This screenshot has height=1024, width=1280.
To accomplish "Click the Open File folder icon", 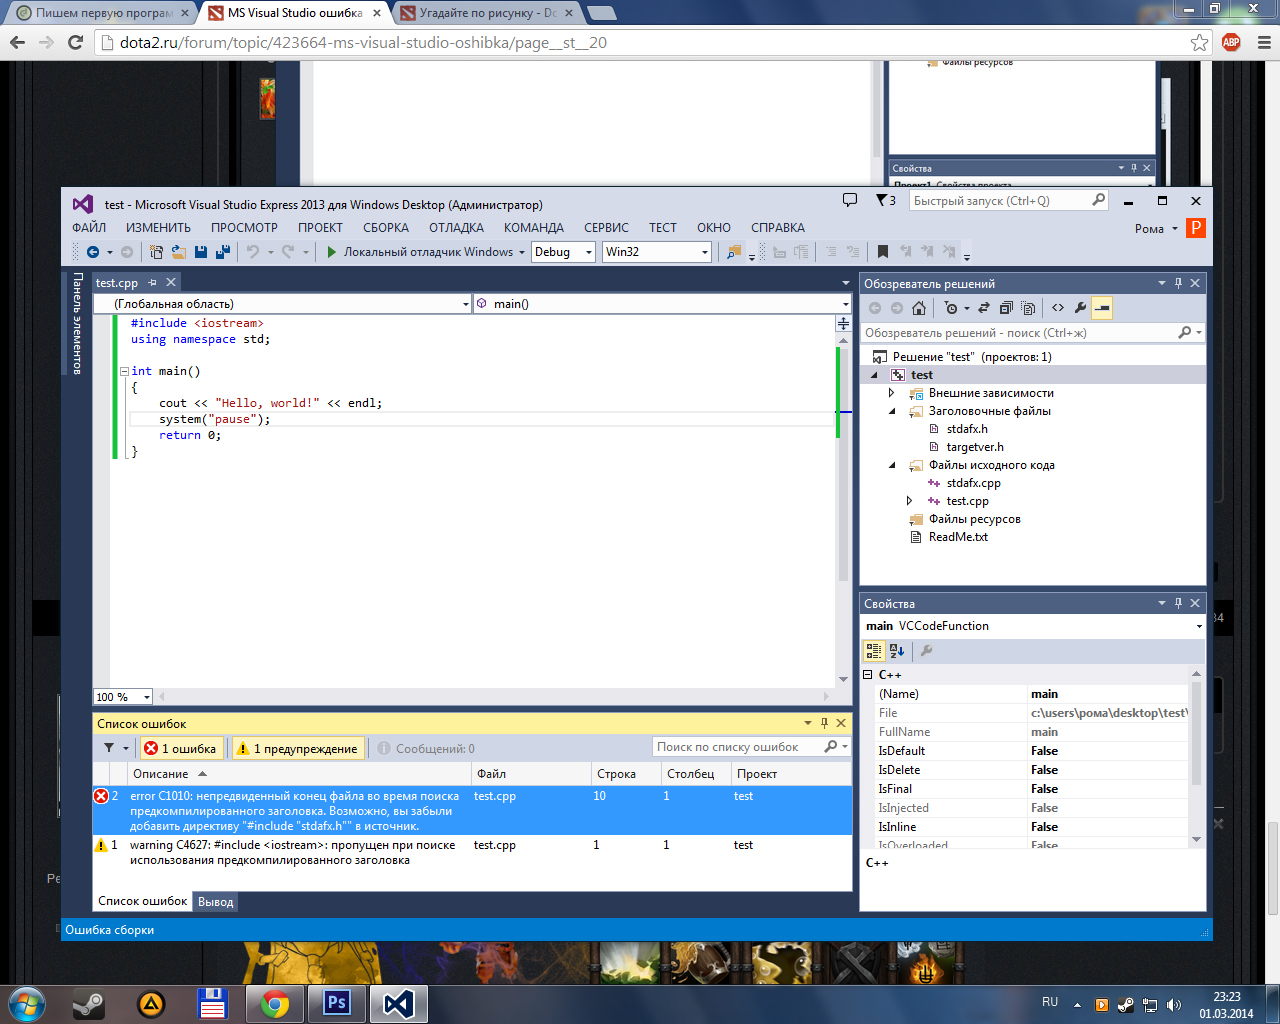I will pos(179,252).
